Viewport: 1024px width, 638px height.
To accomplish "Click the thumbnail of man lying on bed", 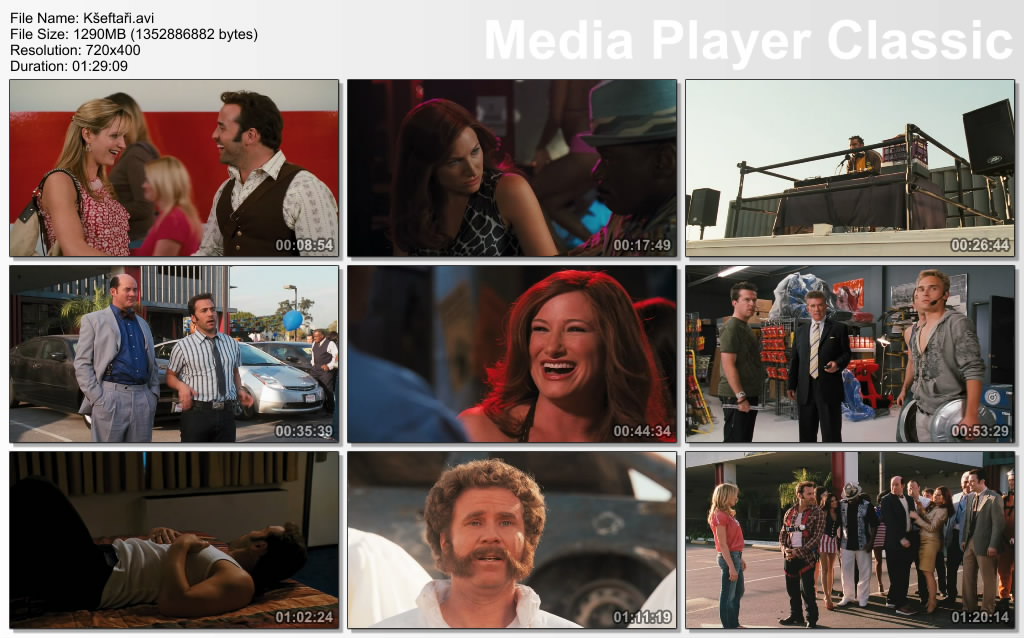I will [174, 539].
